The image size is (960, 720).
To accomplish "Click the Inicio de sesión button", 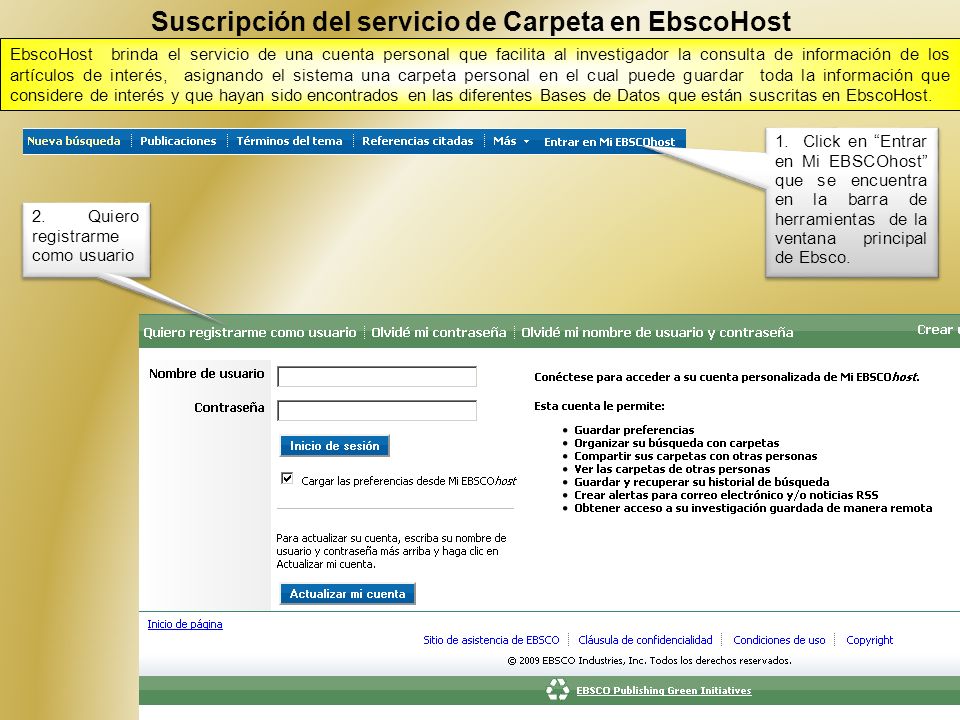I will 334,446.
